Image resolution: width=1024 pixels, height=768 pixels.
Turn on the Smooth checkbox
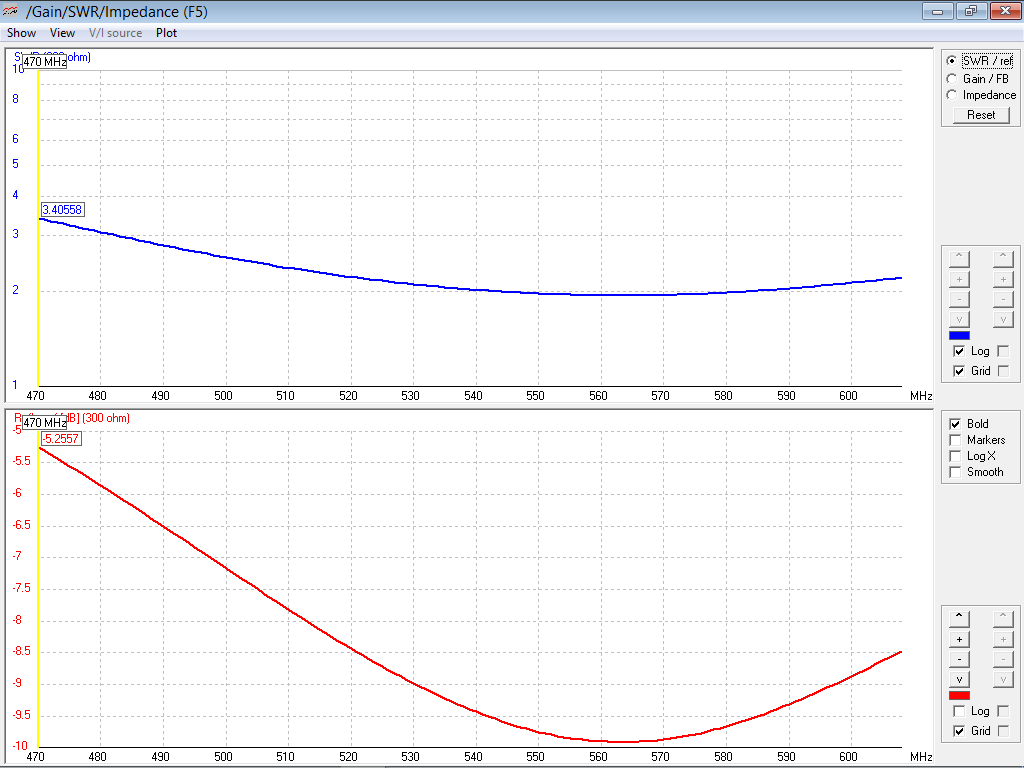click(955, 472)
